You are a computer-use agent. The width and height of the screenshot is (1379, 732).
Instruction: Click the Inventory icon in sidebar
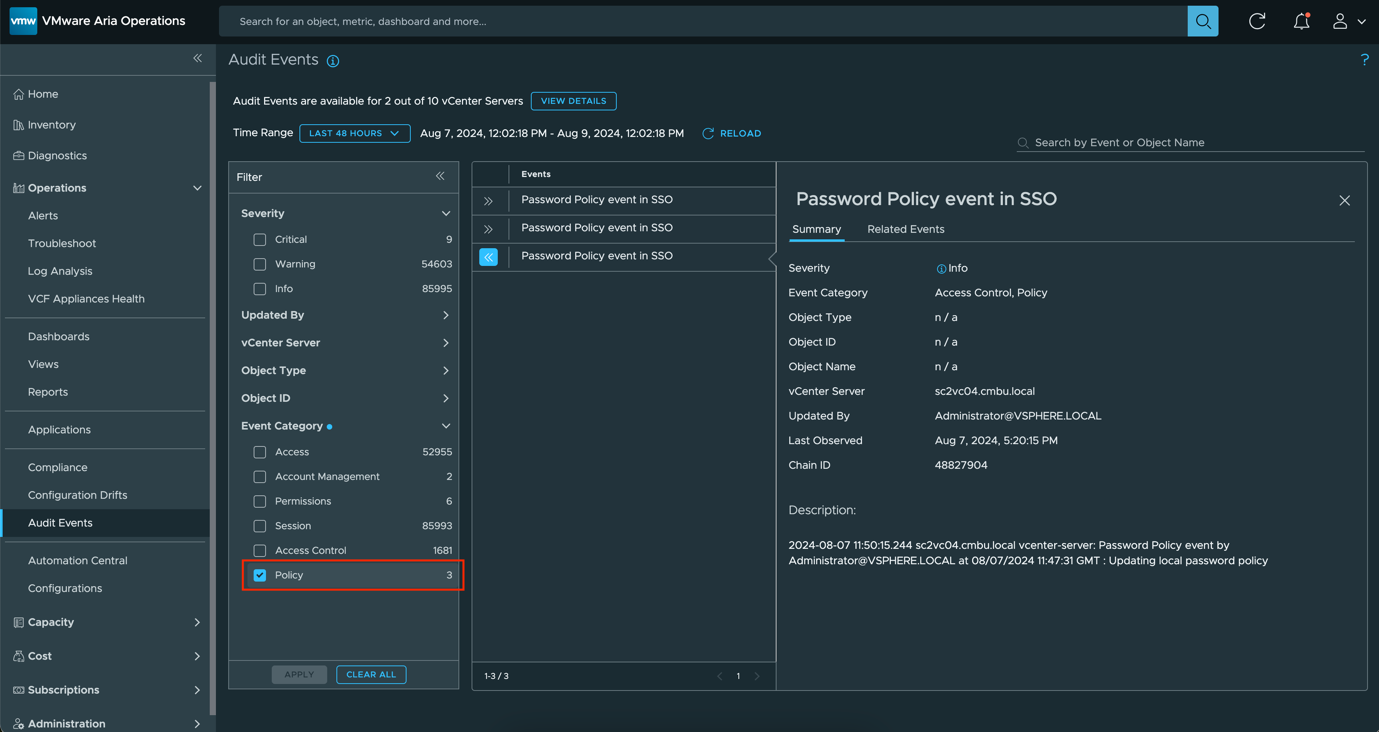coord(18,125)
